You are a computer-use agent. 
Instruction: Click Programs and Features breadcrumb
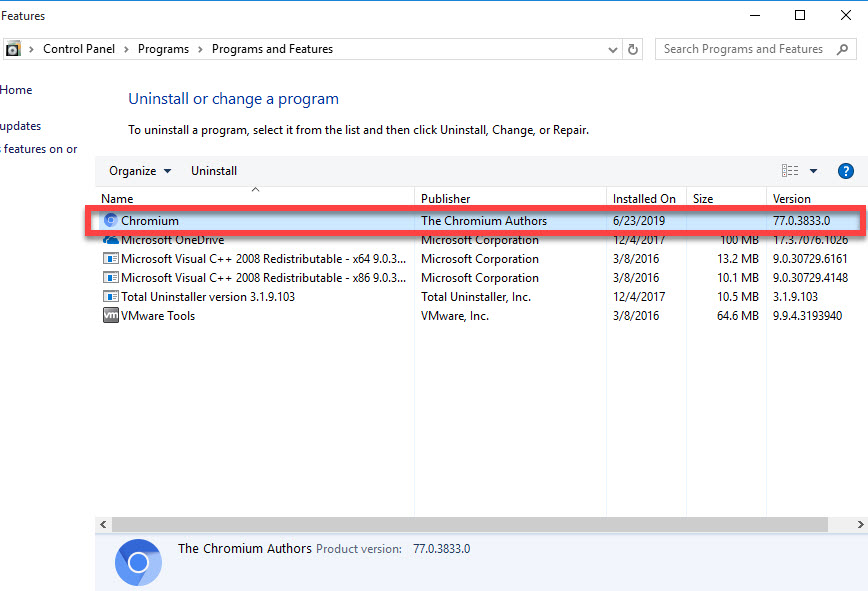tap(272, 49)
